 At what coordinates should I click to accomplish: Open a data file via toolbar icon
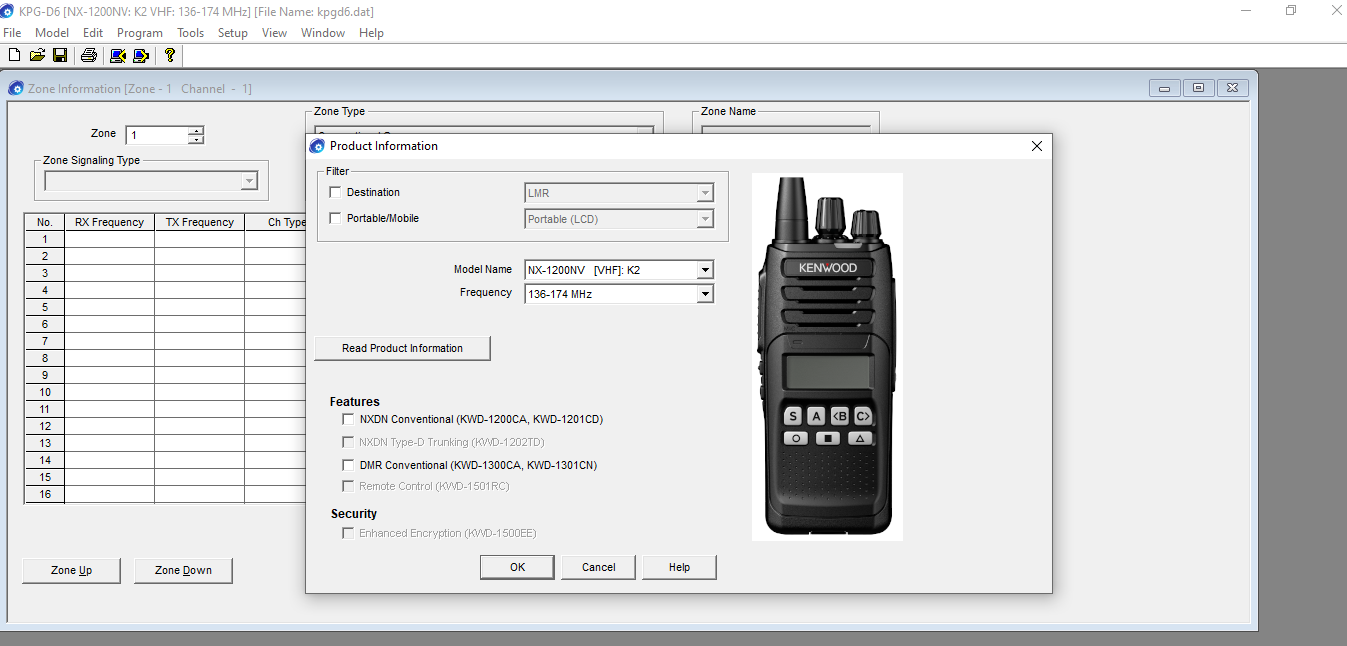click(x=37, y=55)
